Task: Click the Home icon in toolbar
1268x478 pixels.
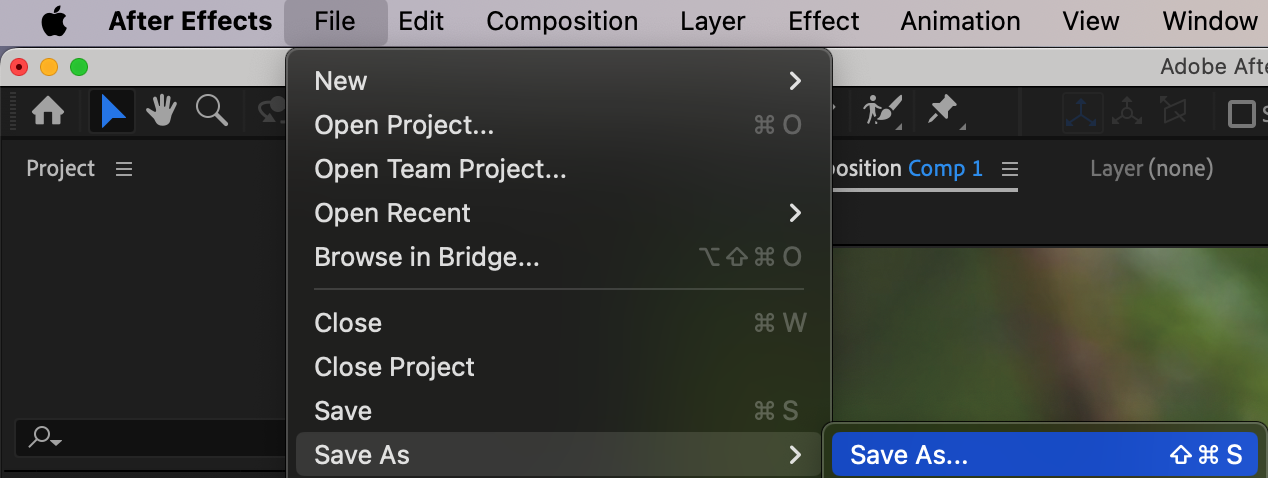Action: [48, 112]
